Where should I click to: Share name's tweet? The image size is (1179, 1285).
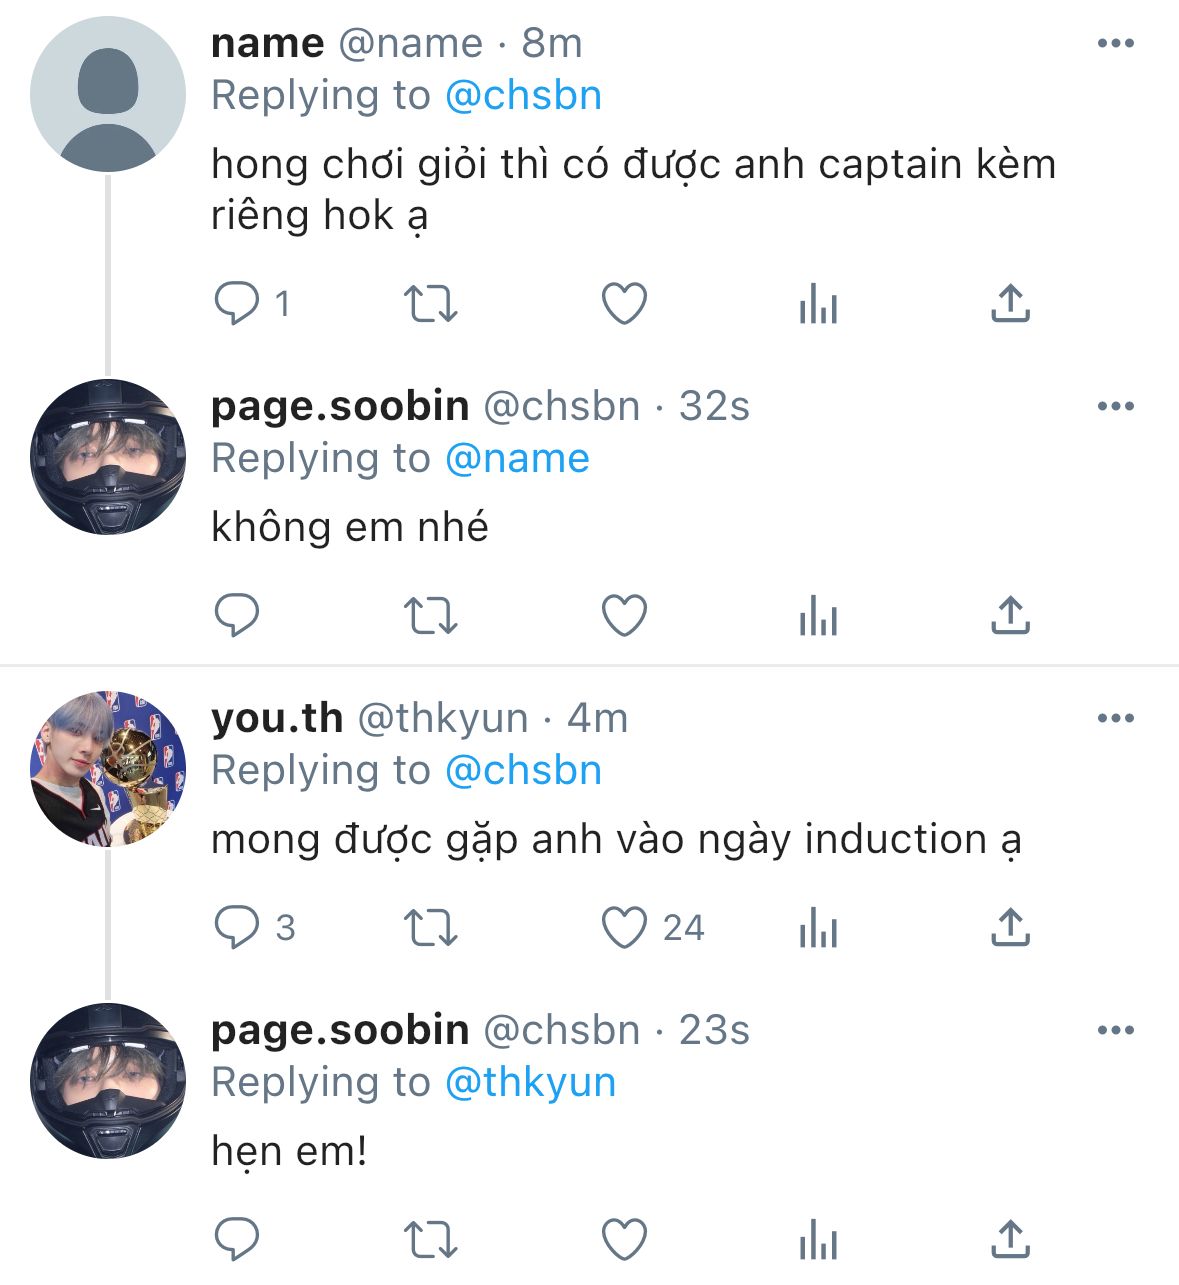click(1010, 303)
